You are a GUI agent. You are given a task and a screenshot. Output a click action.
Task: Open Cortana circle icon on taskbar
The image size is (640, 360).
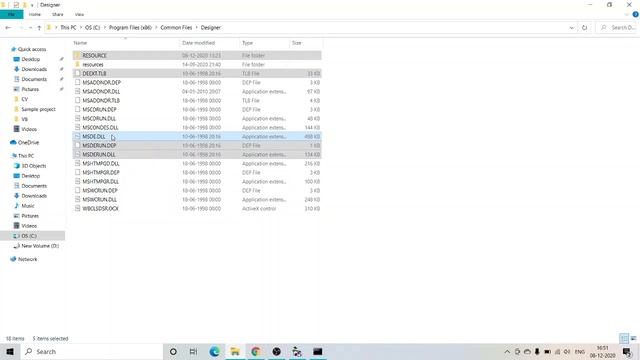173,351
